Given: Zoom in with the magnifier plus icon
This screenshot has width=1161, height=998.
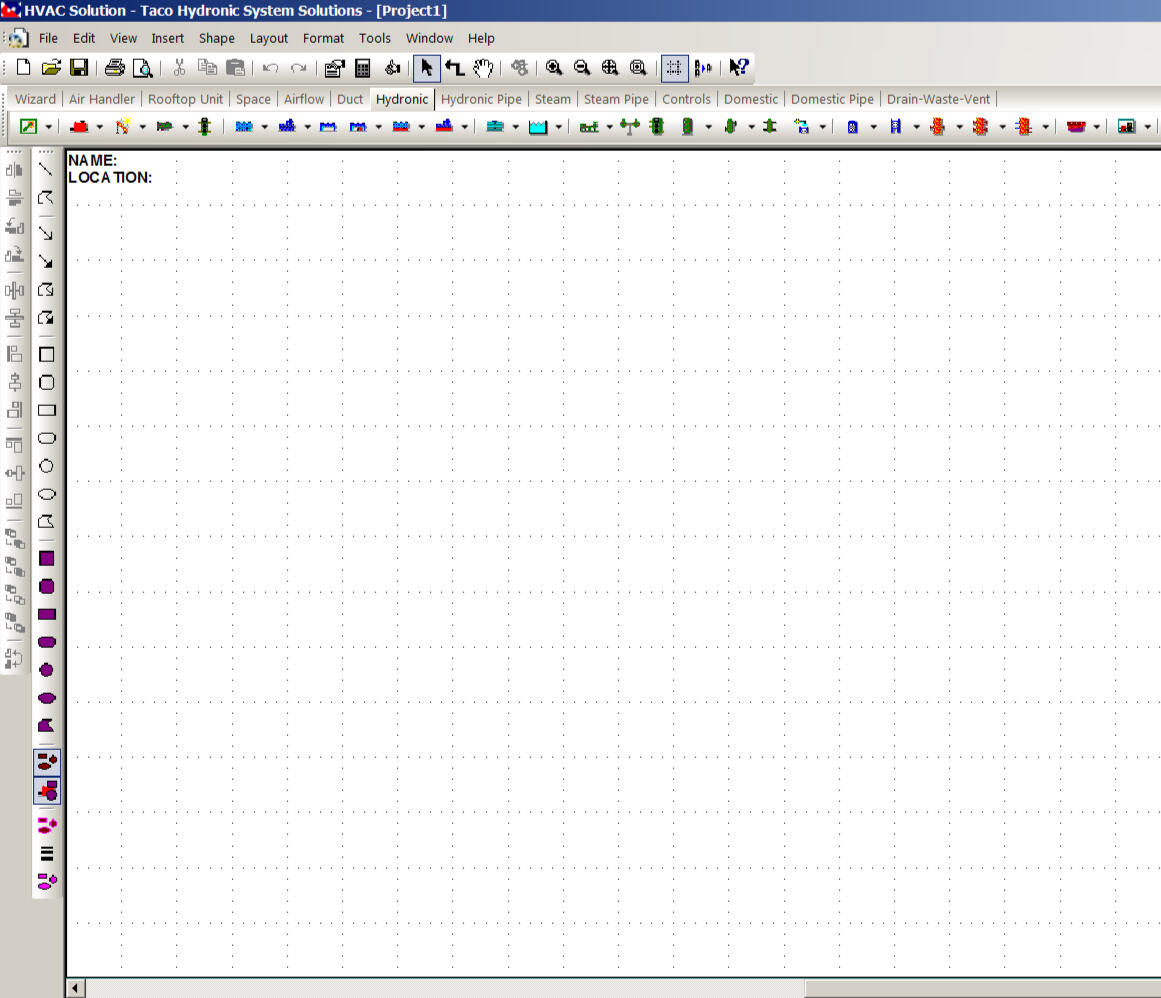Looking at the screenshot, I should [554, 67].
